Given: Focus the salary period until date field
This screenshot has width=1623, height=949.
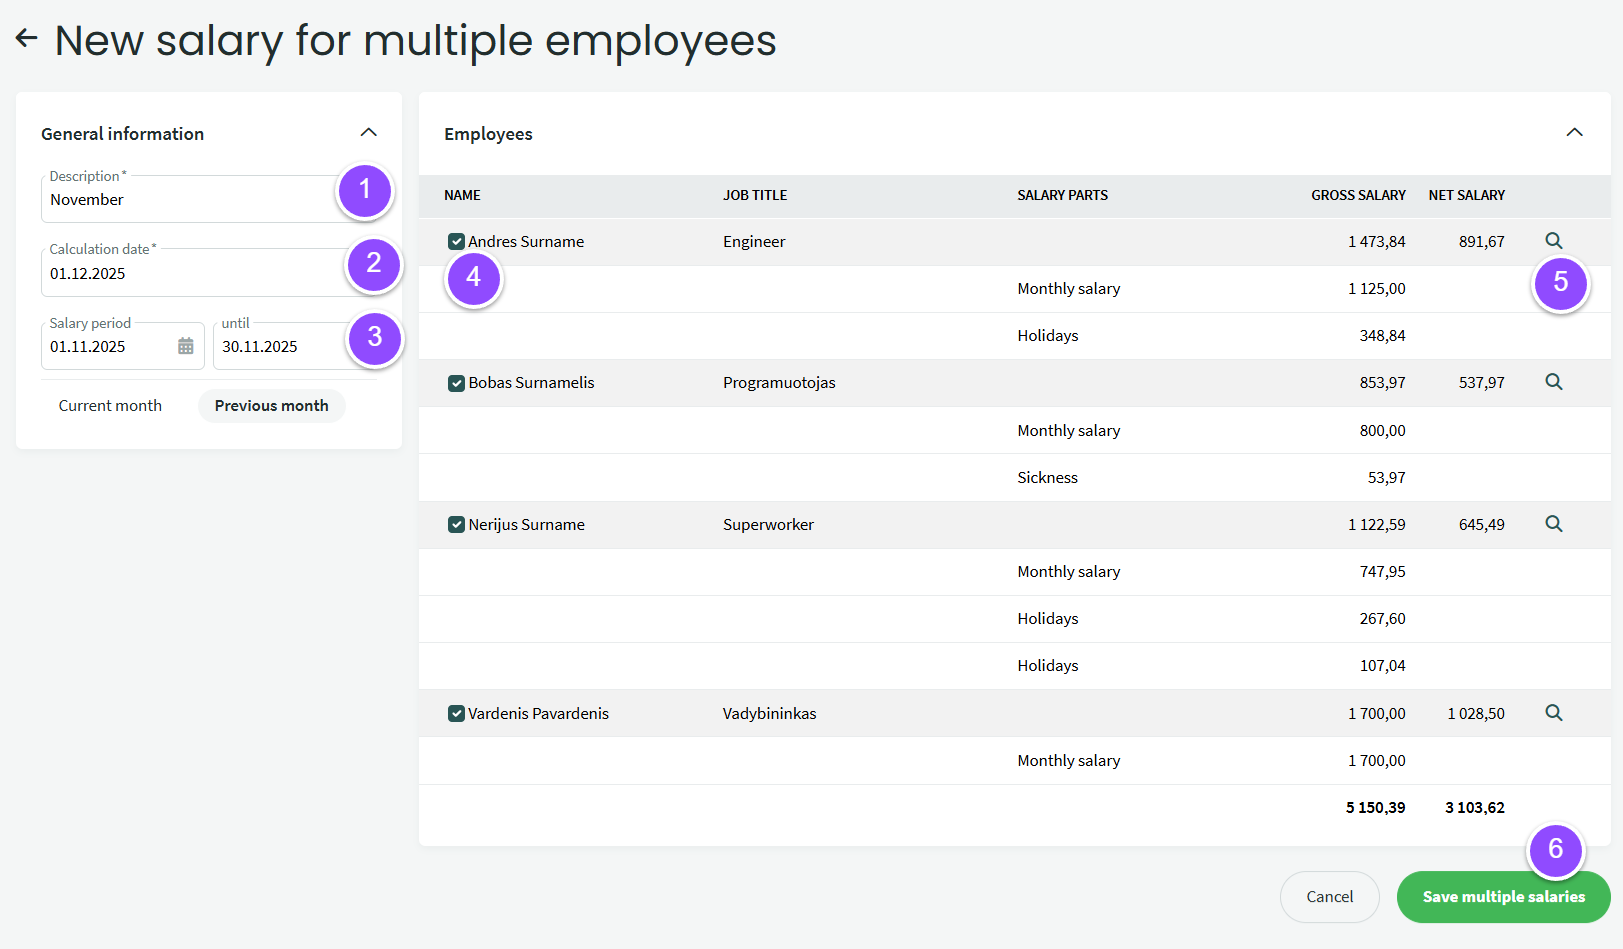Looking at the screenshot, I should click(280, 347).
